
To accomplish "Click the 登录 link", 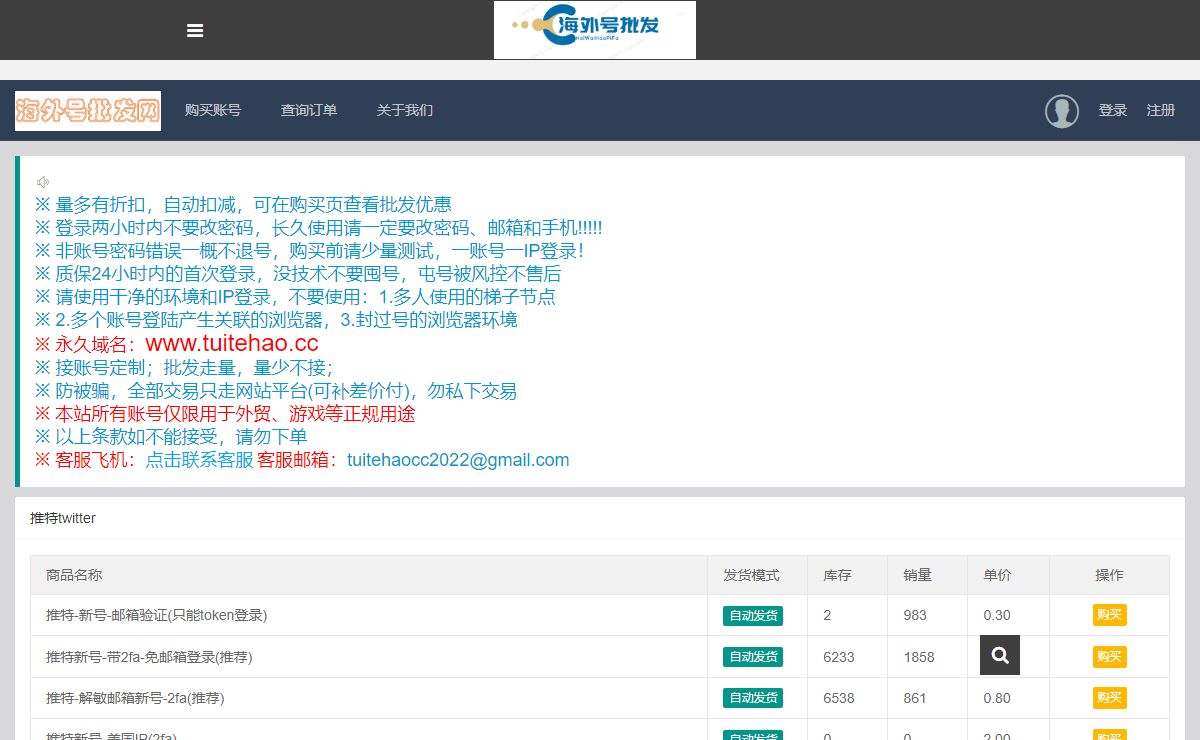I will click(1113, 110).
